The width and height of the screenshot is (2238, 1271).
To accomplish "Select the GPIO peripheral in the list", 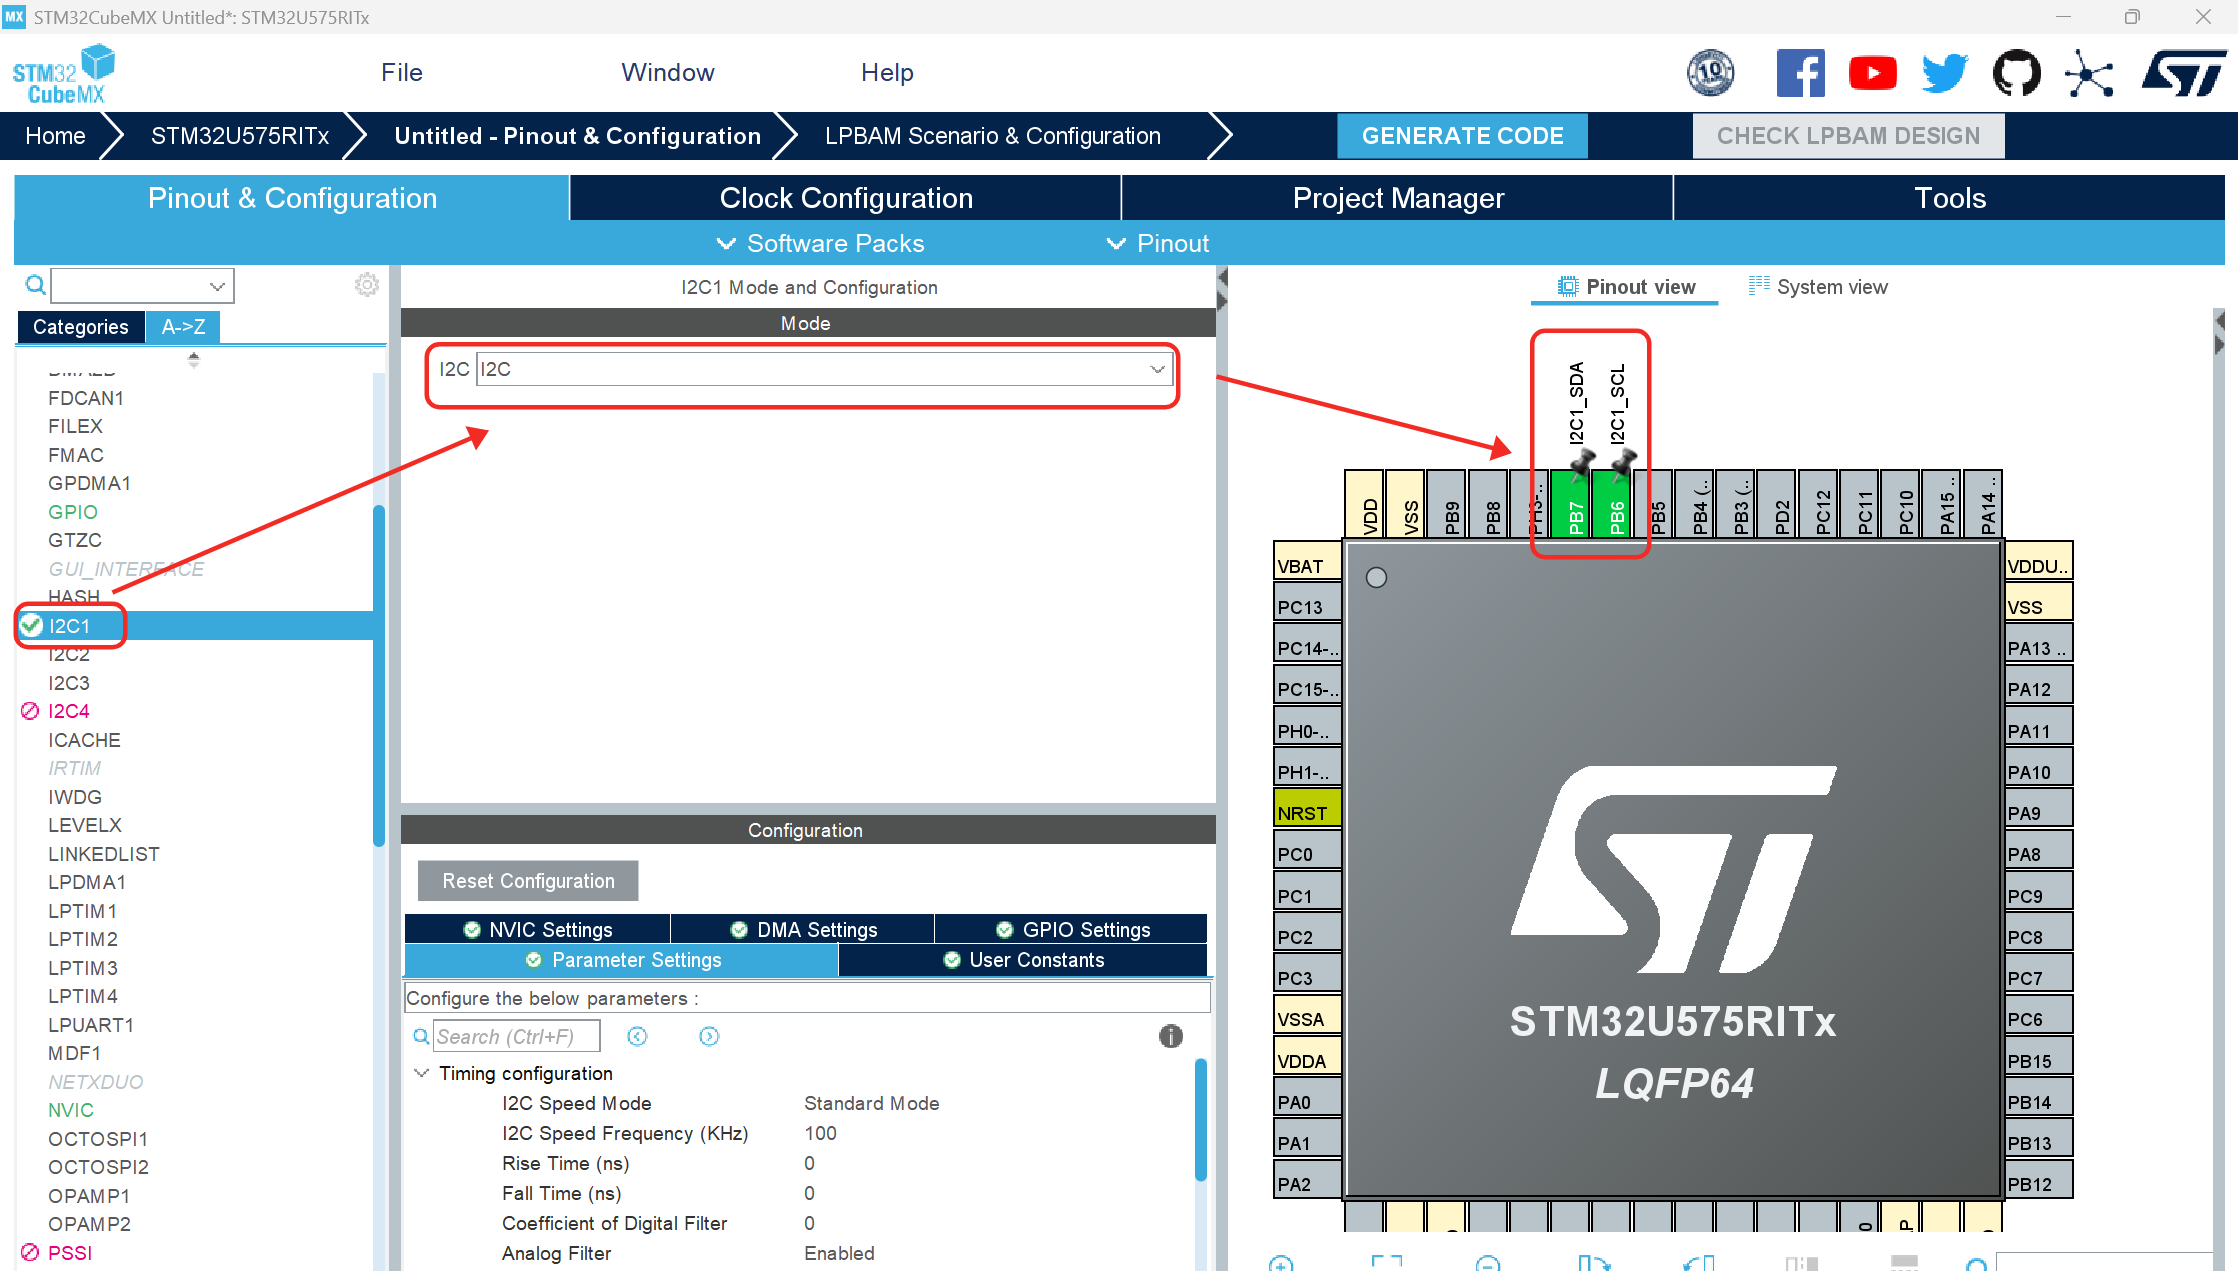I will 73,512.
